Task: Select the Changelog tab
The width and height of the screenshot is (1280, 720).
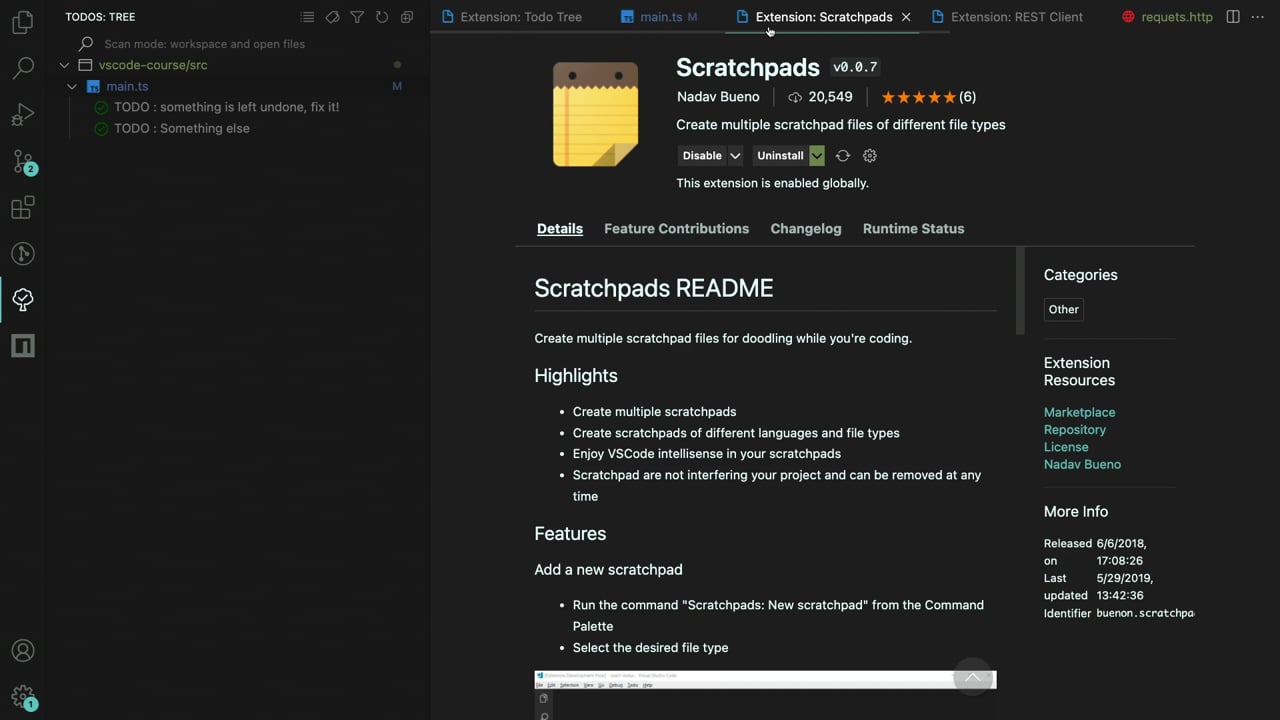Action: tap(806, 229)
